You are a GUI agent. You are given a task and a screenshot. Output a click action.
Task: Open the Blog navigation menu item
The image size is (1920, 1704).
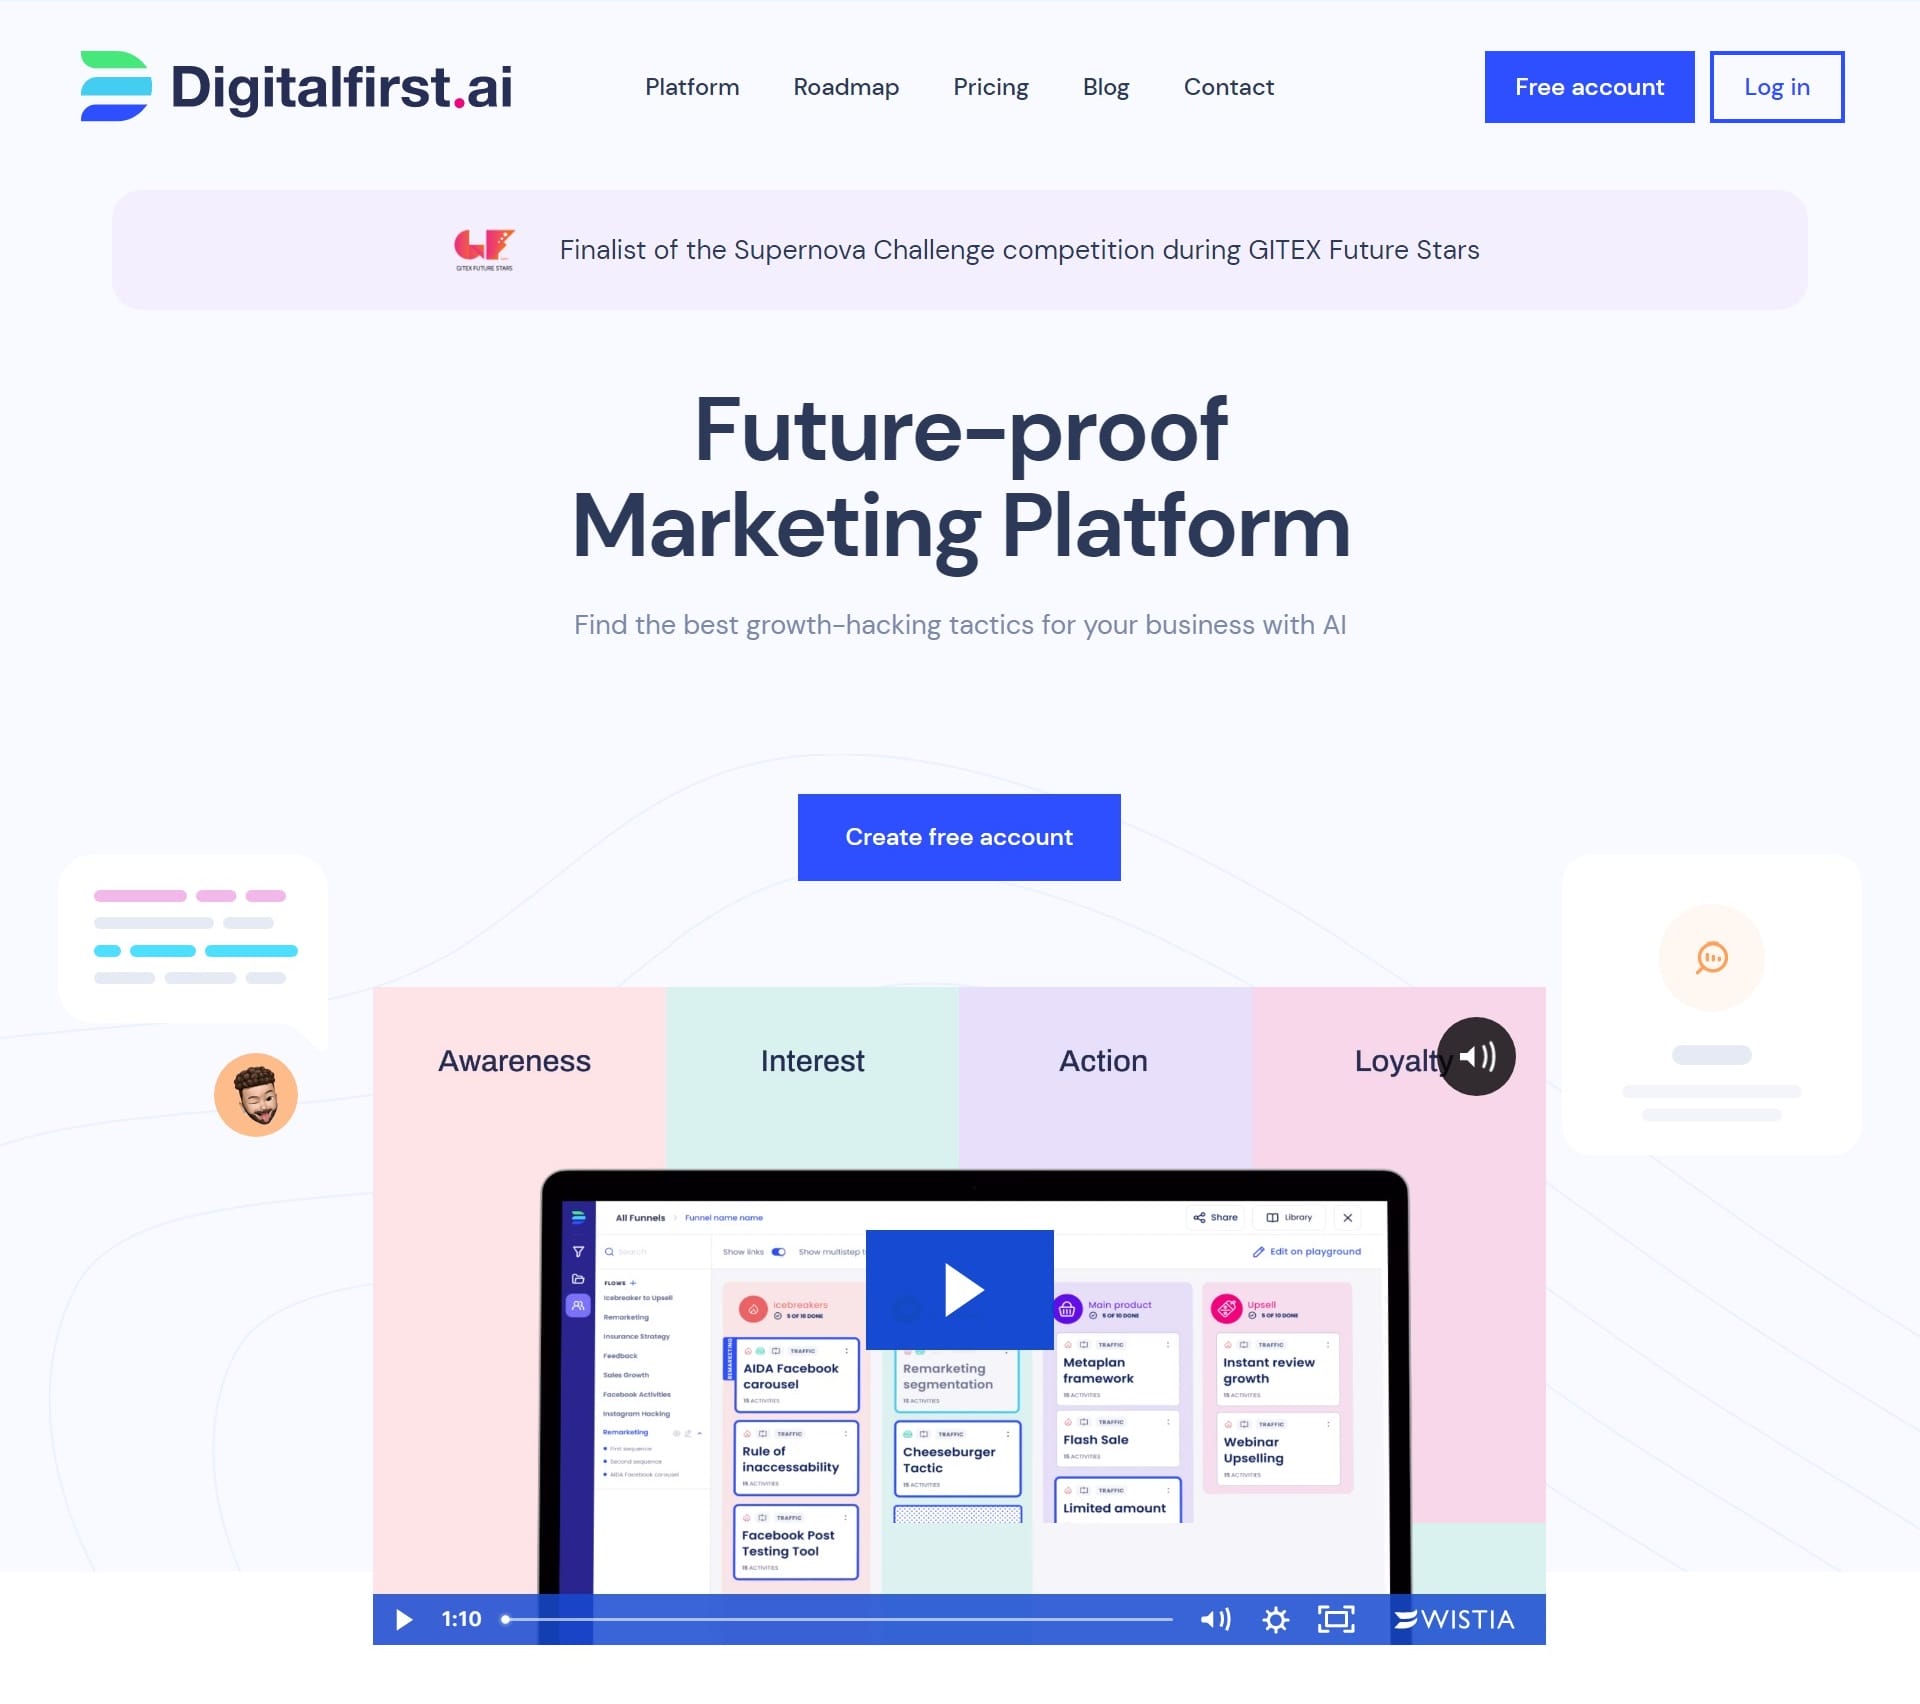1104,86
